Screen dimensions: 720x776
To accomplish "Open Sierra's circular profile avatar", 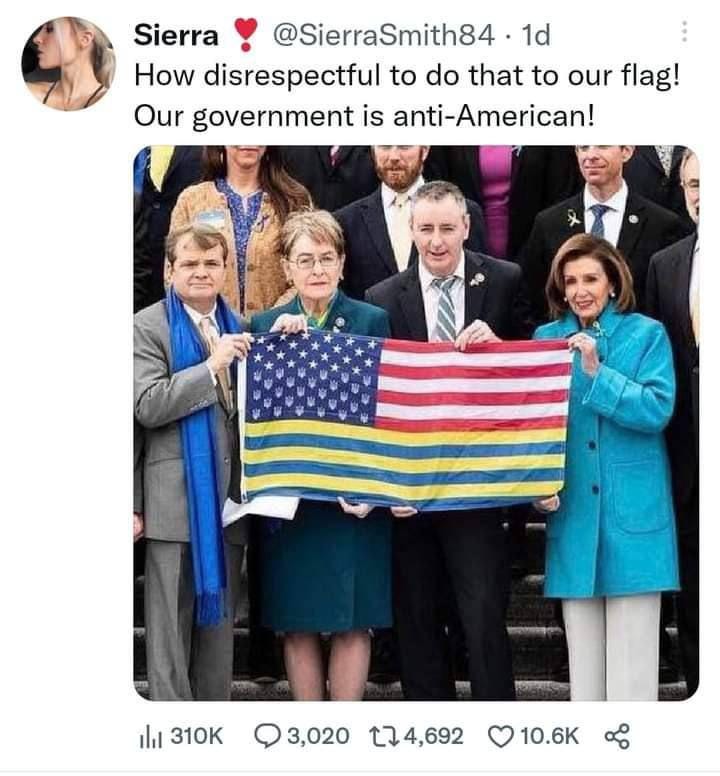I will pyautogui.click(x=68, y=63).
